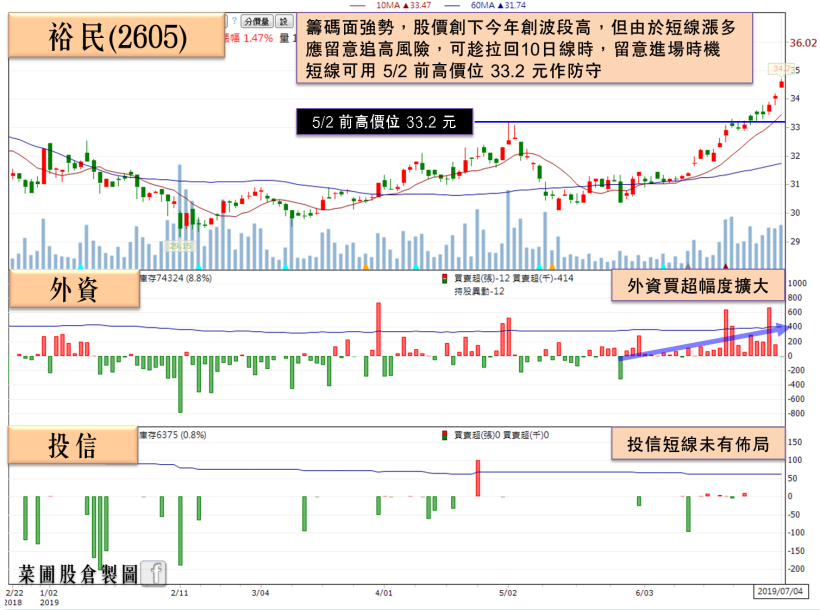The width and height of the screenshot is (820, 610).
Task: Select the 漲幅 1.47% change readout
Action: [249, 38]
